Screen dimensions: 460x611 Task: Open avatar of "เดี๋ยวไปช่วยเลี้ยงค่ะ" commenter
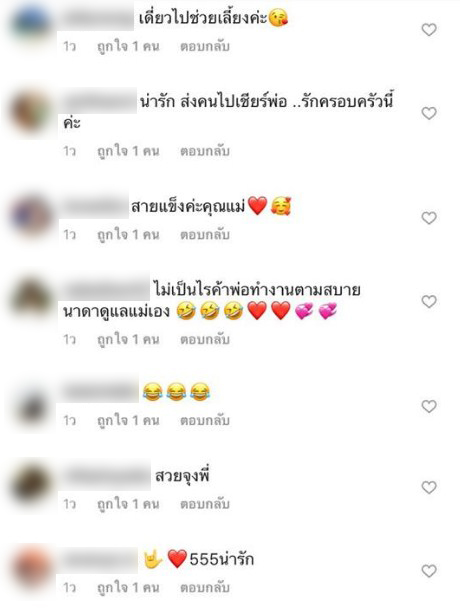tap(31, 23)
